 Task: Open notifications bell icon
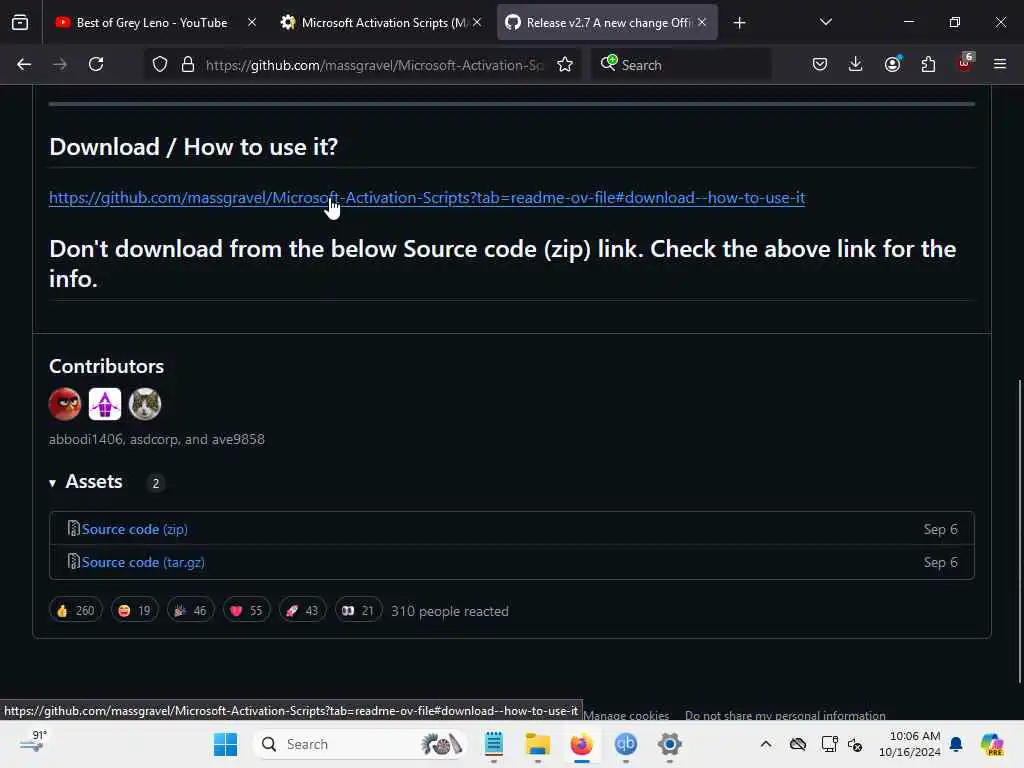coord(956,744)
